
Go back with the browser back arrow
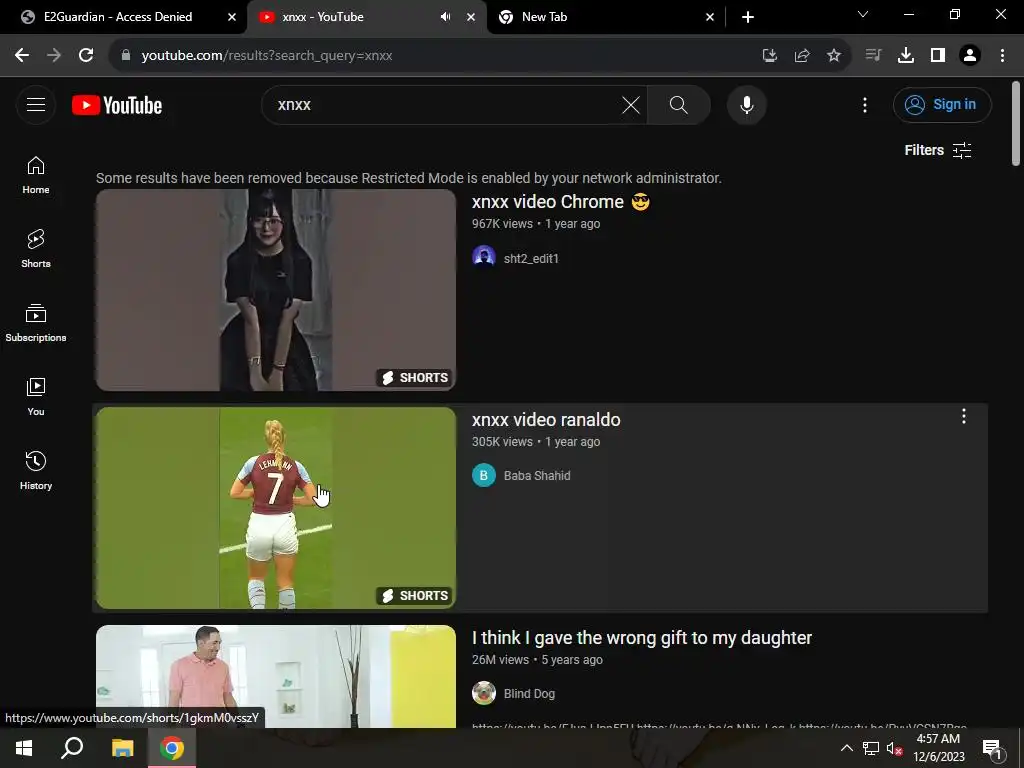(22, 55)
